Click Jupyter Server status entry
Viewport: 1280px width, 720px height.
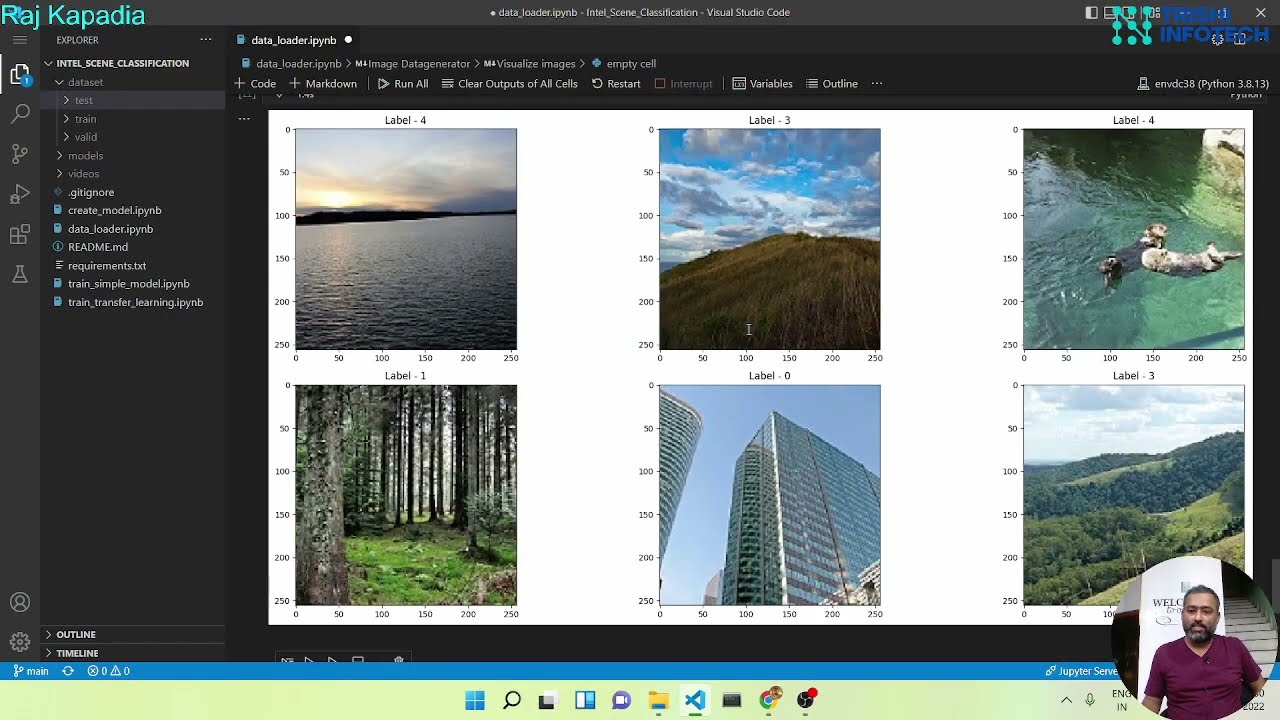(1082, 671)
